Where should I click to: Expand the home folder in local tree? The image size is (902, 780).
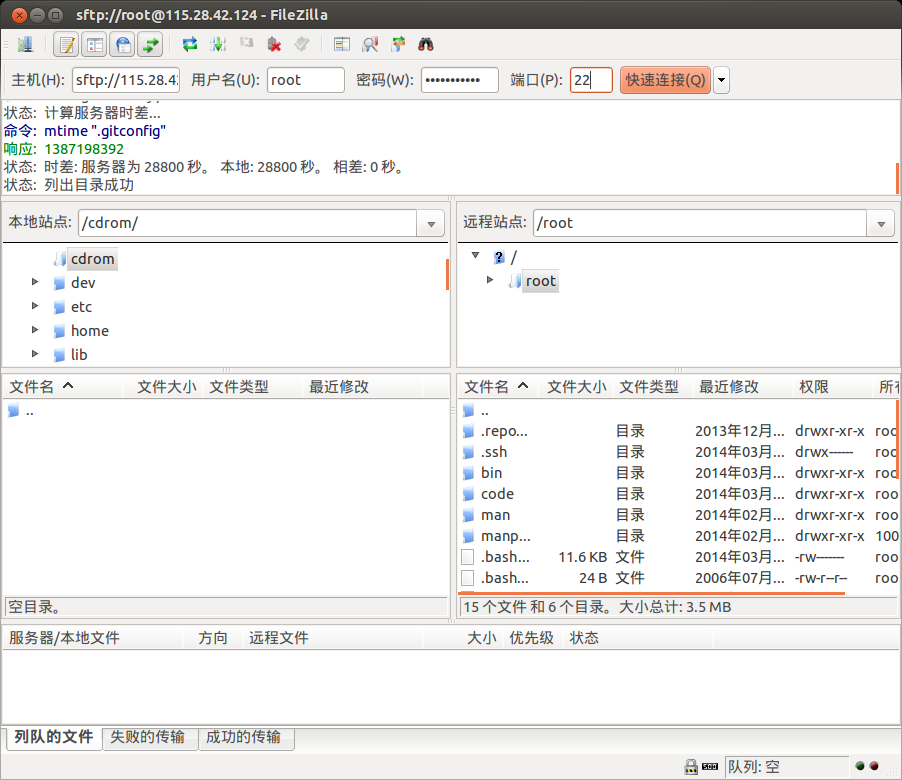pos(35,330)
